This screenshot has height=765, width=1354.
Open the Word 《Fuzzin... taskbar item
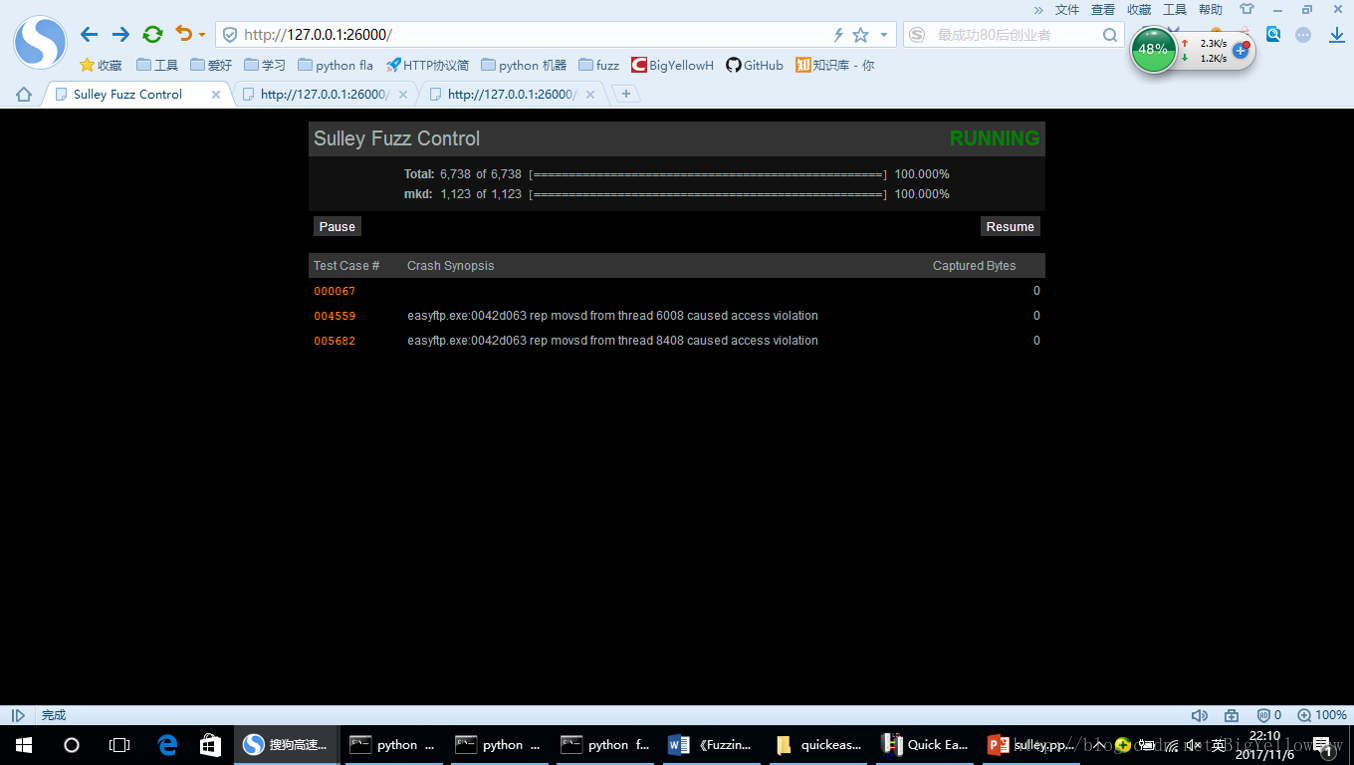[710, 745]
